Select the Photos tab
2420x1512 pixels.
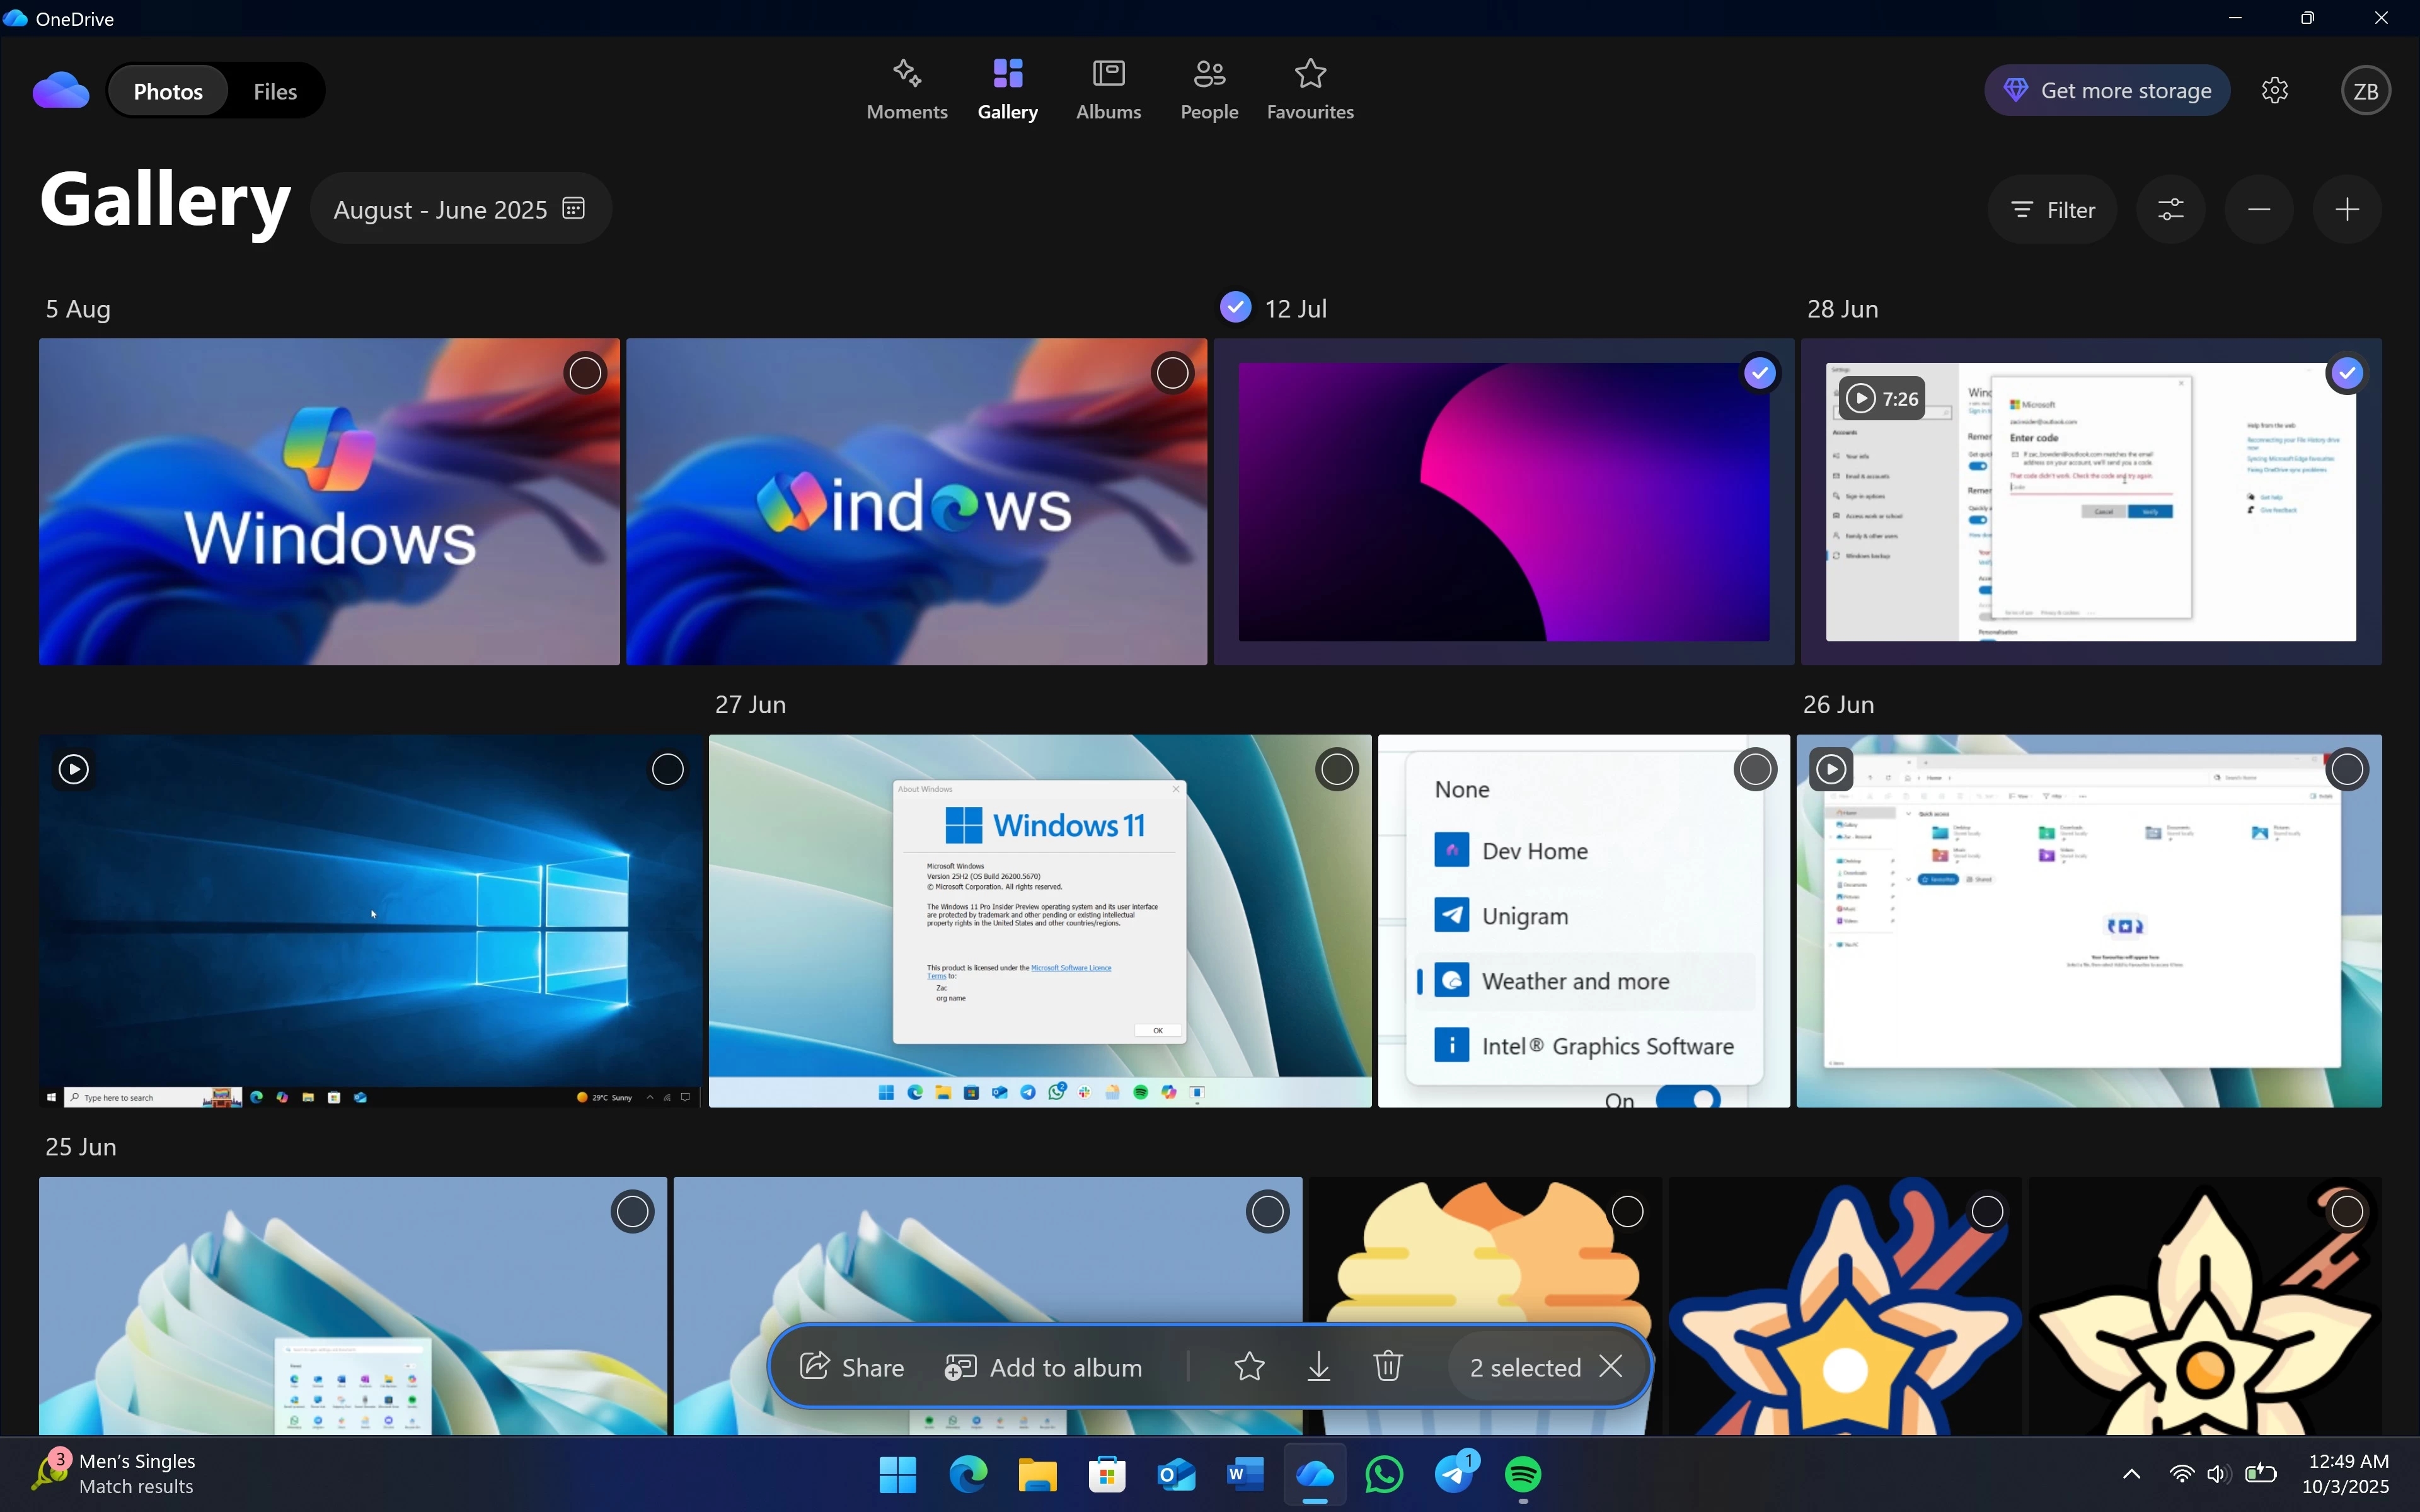pyautogui.click(x=168, y=91)
